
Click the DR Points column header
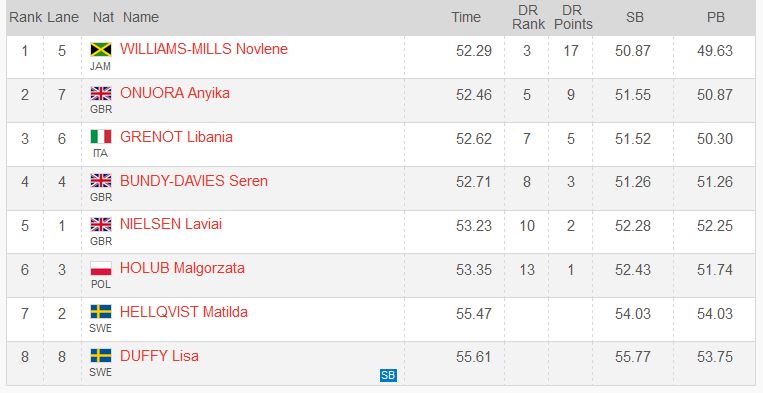573,18
